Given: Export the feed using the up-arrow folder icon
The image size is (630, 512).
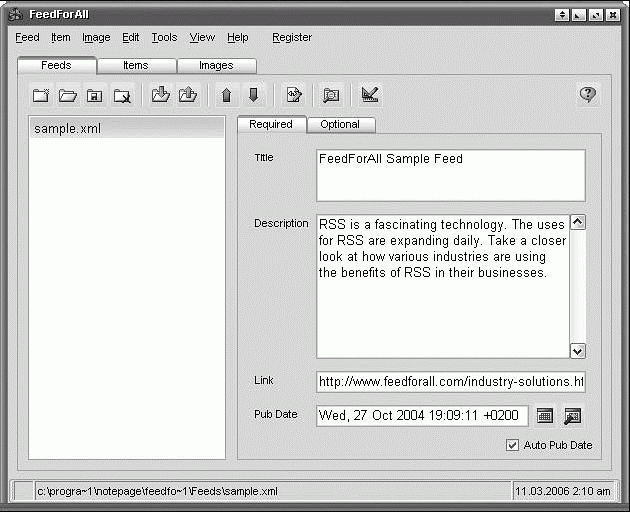Looking at the screenshot, I should point(188,95).
